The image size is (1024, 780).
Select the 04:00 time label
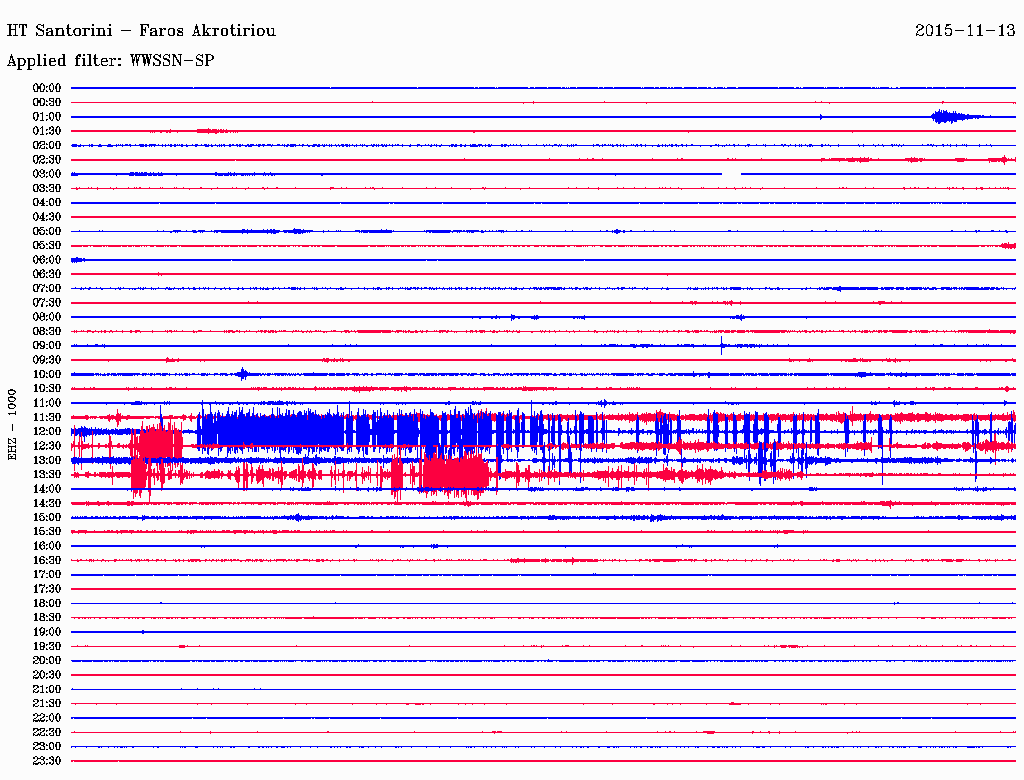click(46, 203)
